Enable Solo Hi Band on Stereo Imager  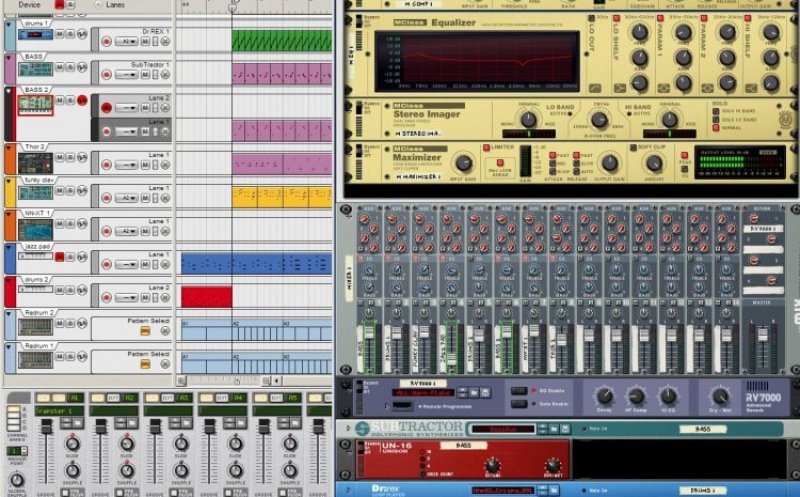click(x=716, y=111)
